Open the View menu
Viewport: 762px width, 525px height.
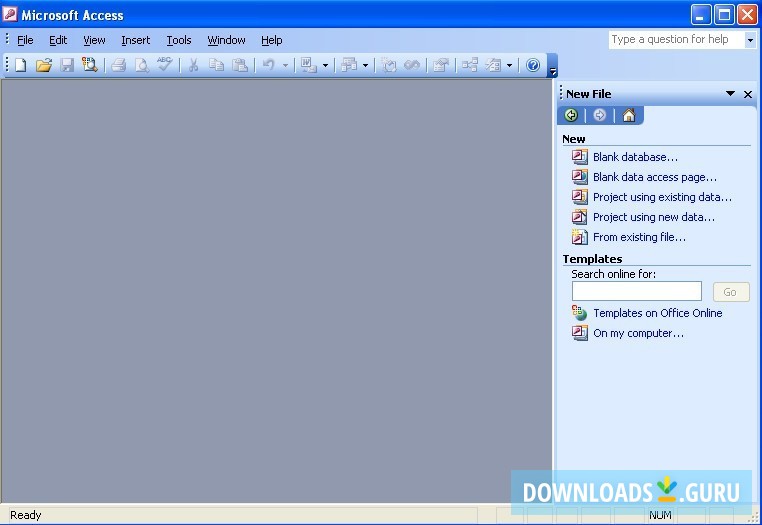click(94, 40)
